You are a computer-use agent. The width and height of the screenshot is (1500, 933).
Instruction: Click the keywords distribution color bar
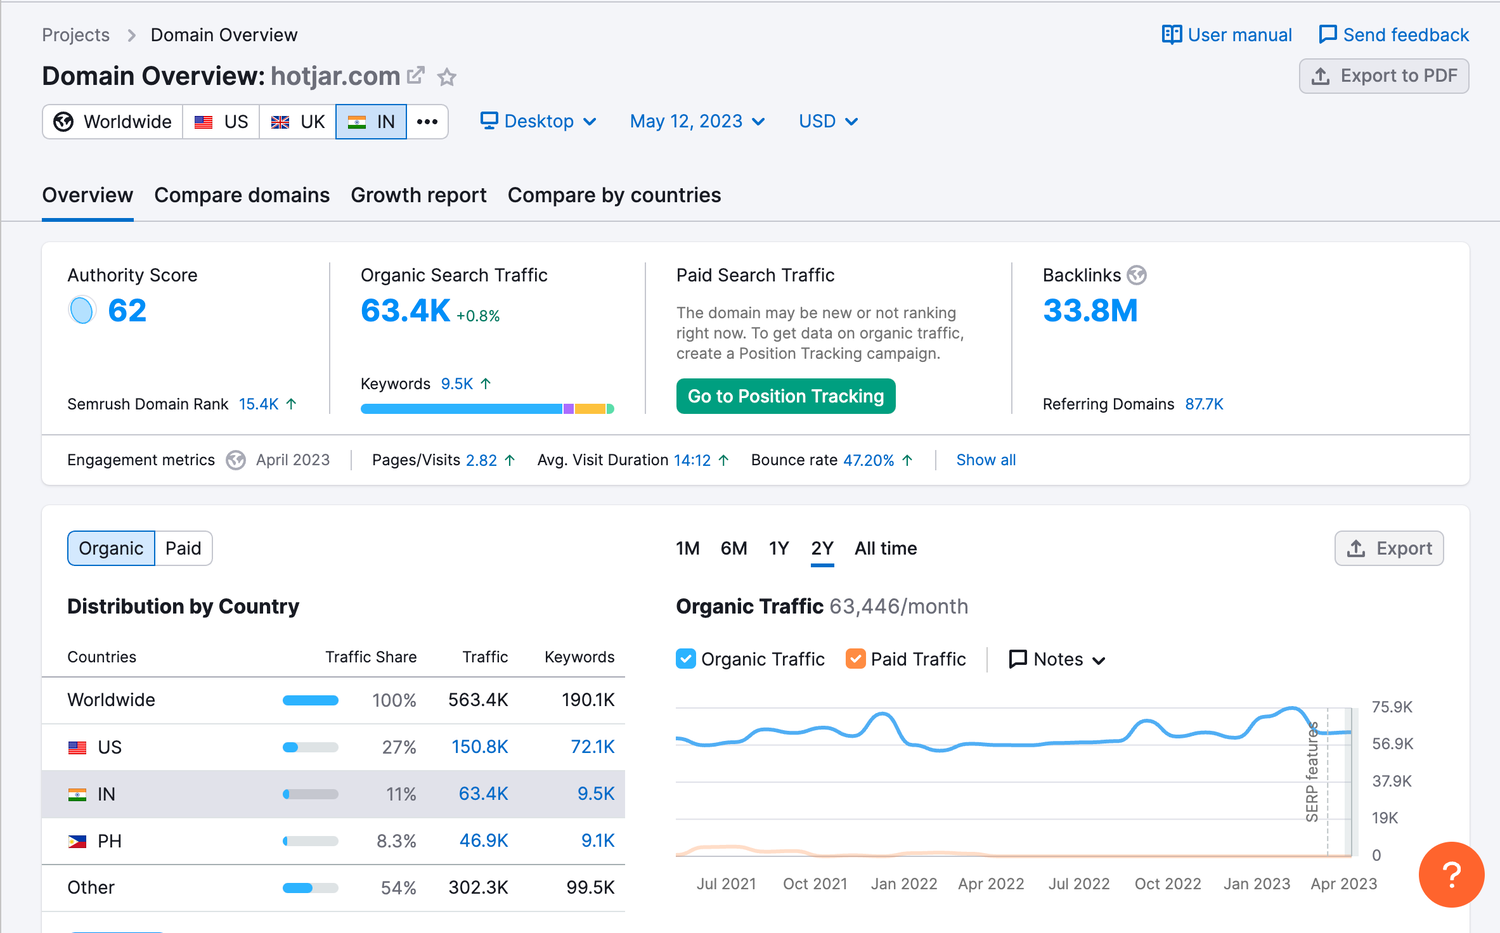[487, 409]
